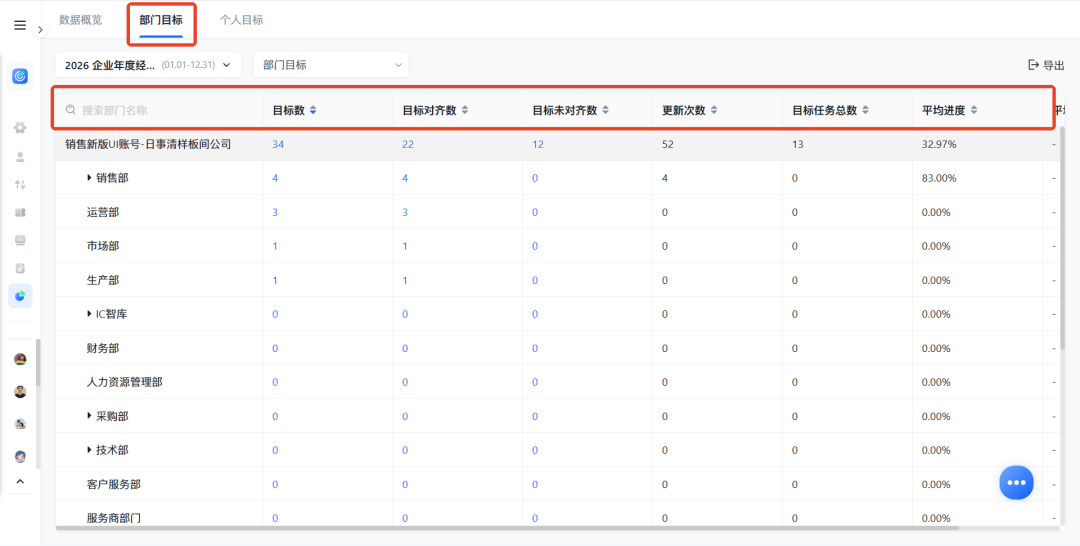Open the blue floating more-actions button

[x=1017, y=483]
